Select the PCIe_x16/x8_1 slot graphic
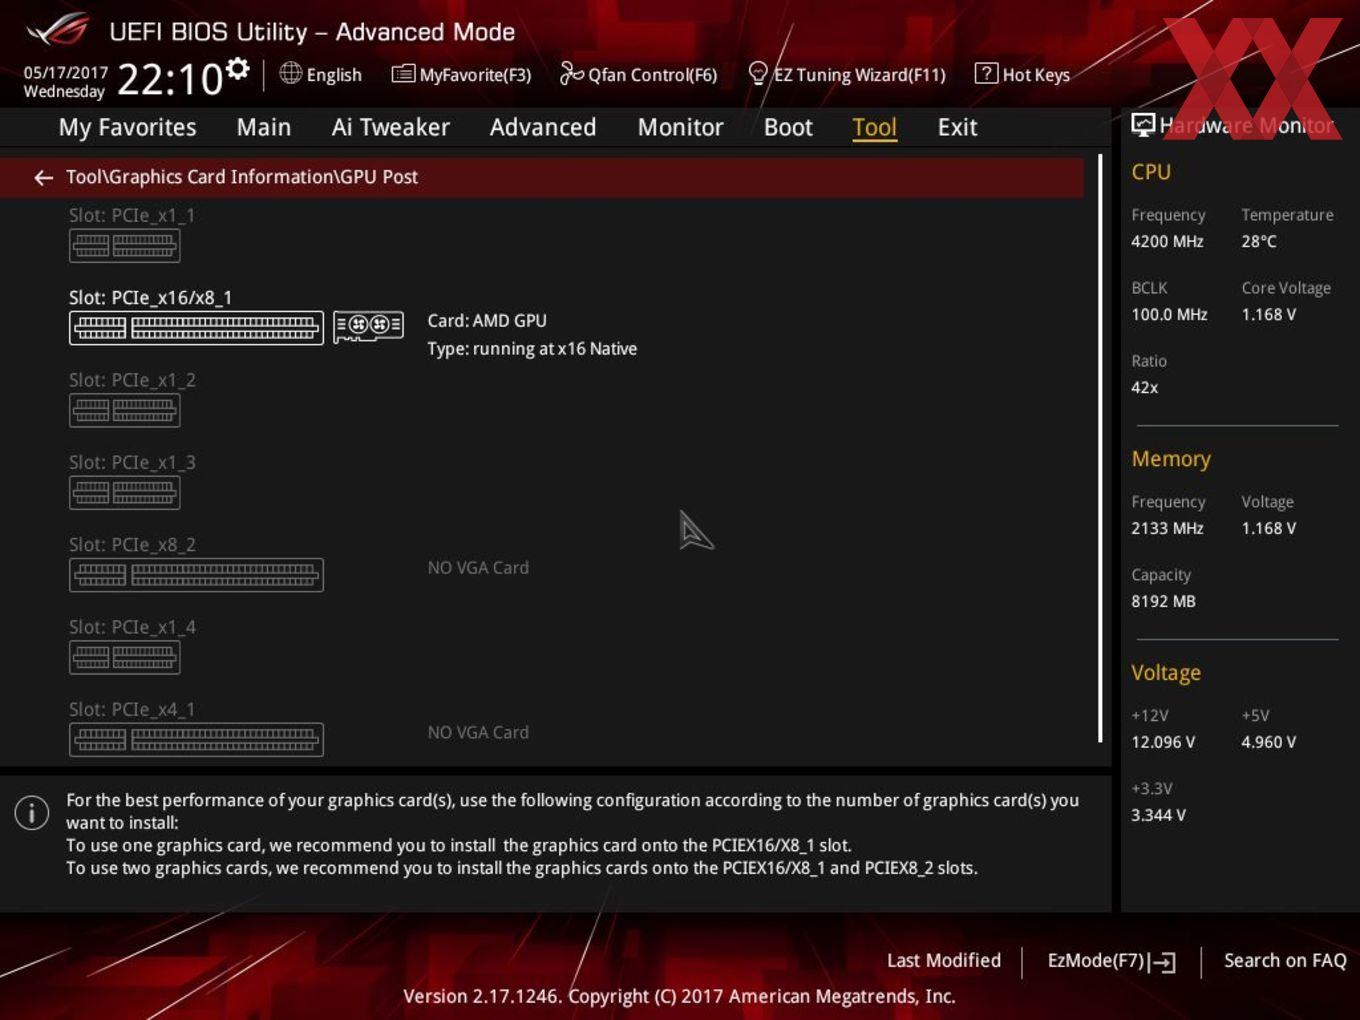 196,328
